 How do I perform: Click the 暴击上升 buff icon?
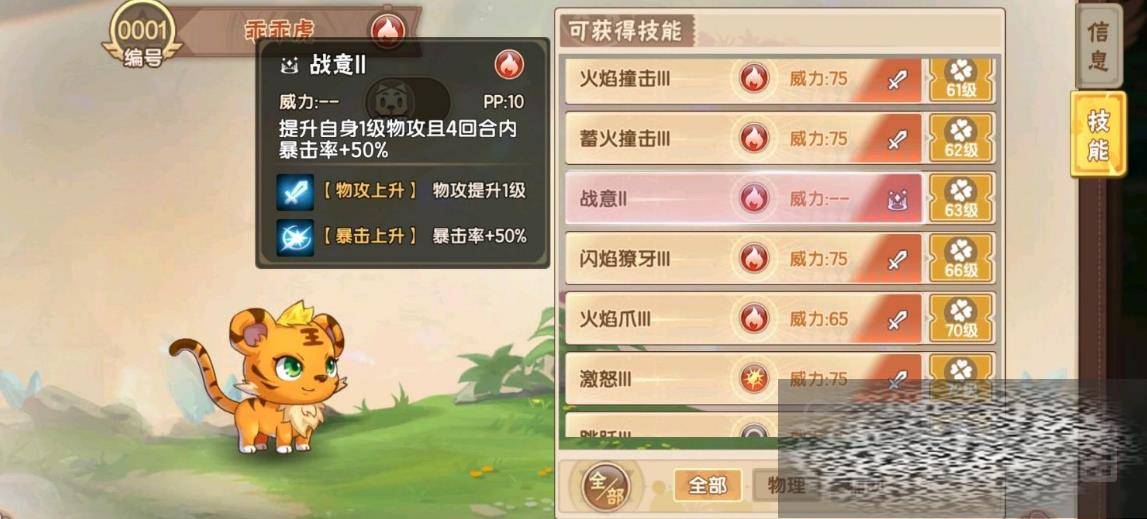click(x=295, y=237)
